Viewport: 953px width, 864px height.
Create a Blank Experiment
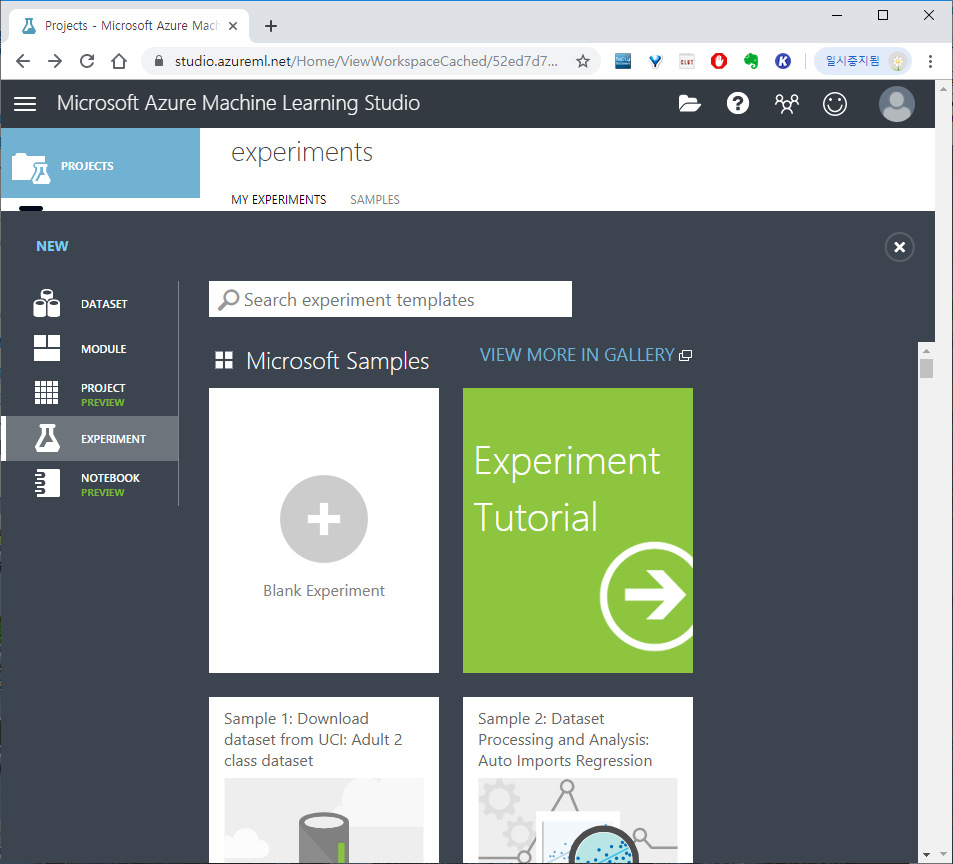click(324, 530)
